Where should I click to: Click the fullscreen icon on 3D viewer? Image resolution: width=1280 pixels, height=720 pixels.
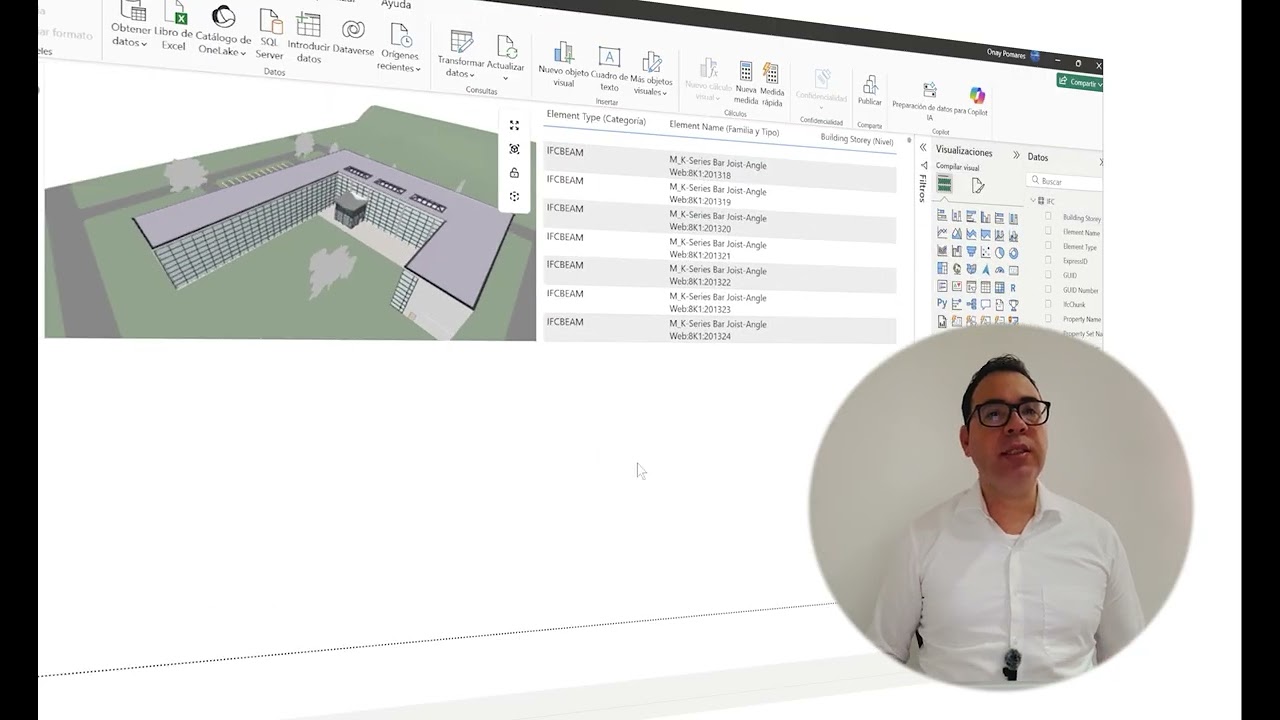pyautogui.click(x=514, y=125)
